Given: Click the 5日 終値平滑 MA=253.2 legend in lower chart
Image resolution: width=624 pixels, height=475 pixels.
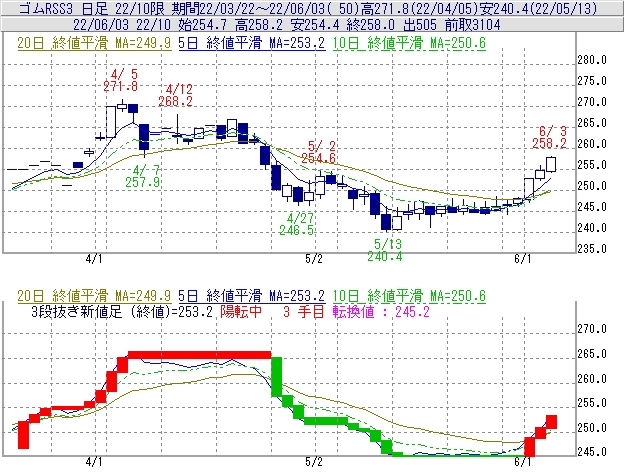Looking at the screenshot, I should pyautogui.click(x=252, y=296).
